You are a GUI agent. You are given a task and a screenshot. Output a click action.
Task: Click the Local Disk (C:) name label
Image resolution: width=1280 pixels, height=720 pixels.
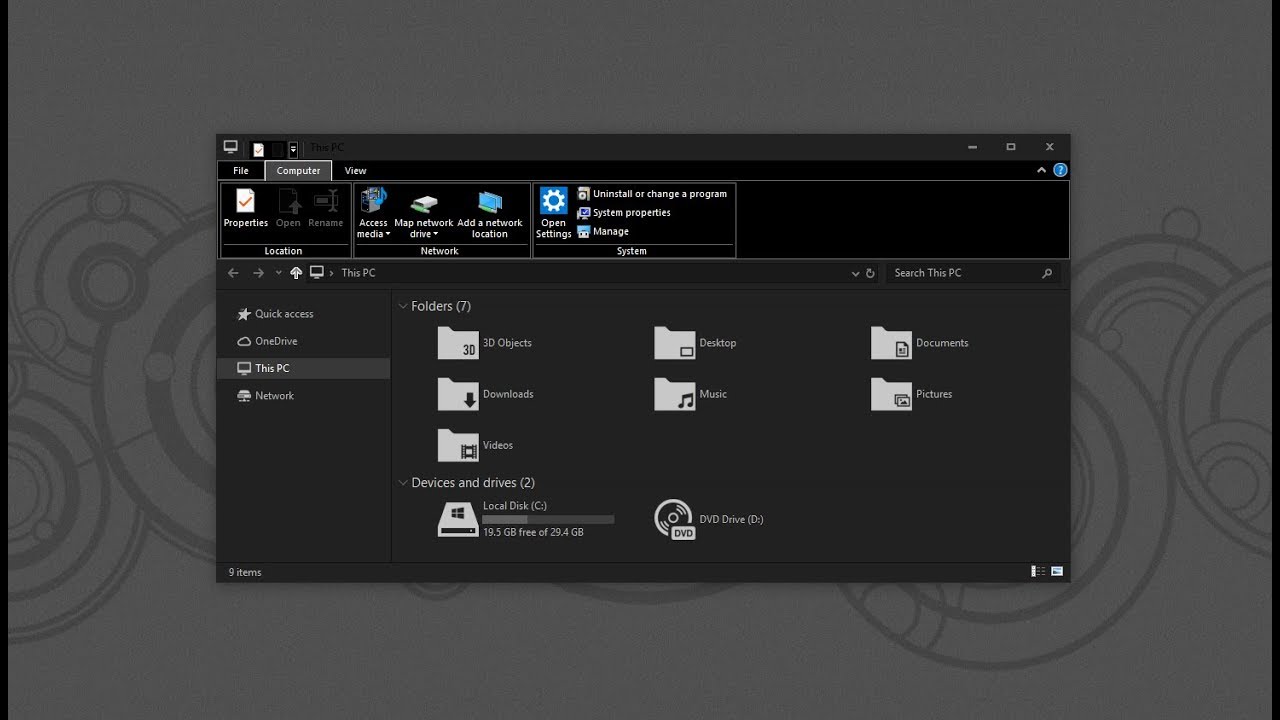[515, 506]
